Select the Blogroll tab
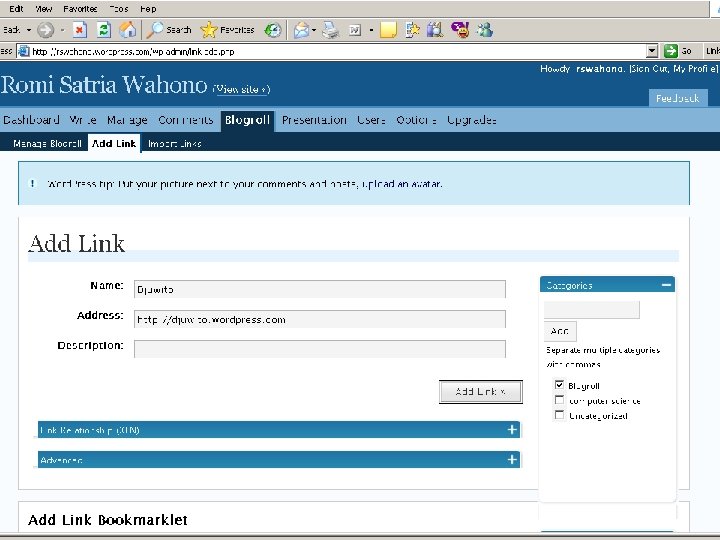 click(247, 121)
